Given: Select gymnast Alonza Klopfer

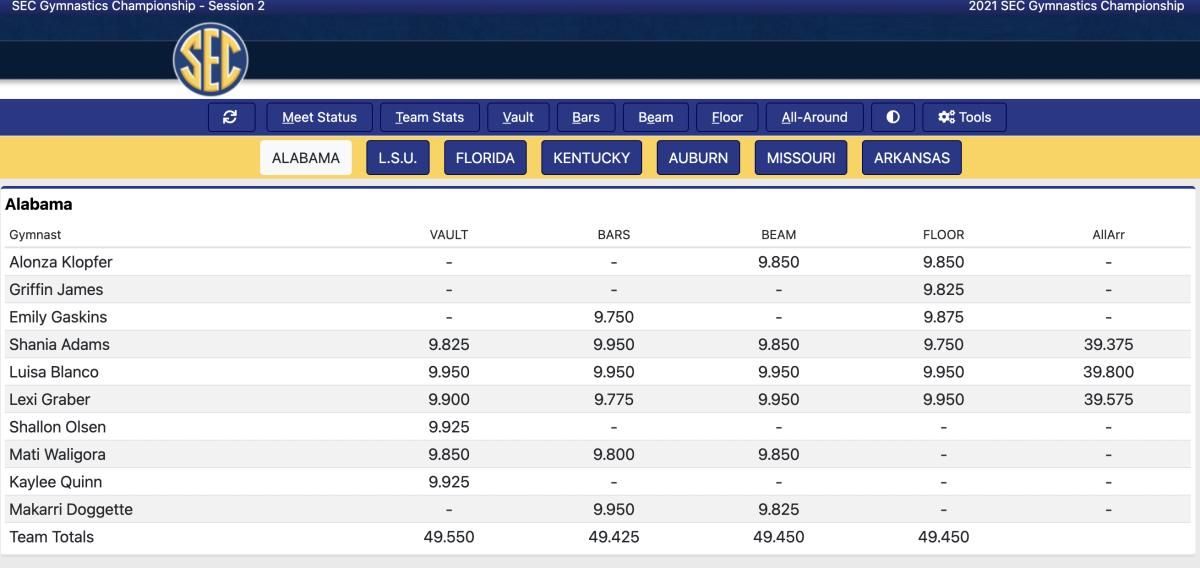Looking at the screenshot, I should pos(61,262).
